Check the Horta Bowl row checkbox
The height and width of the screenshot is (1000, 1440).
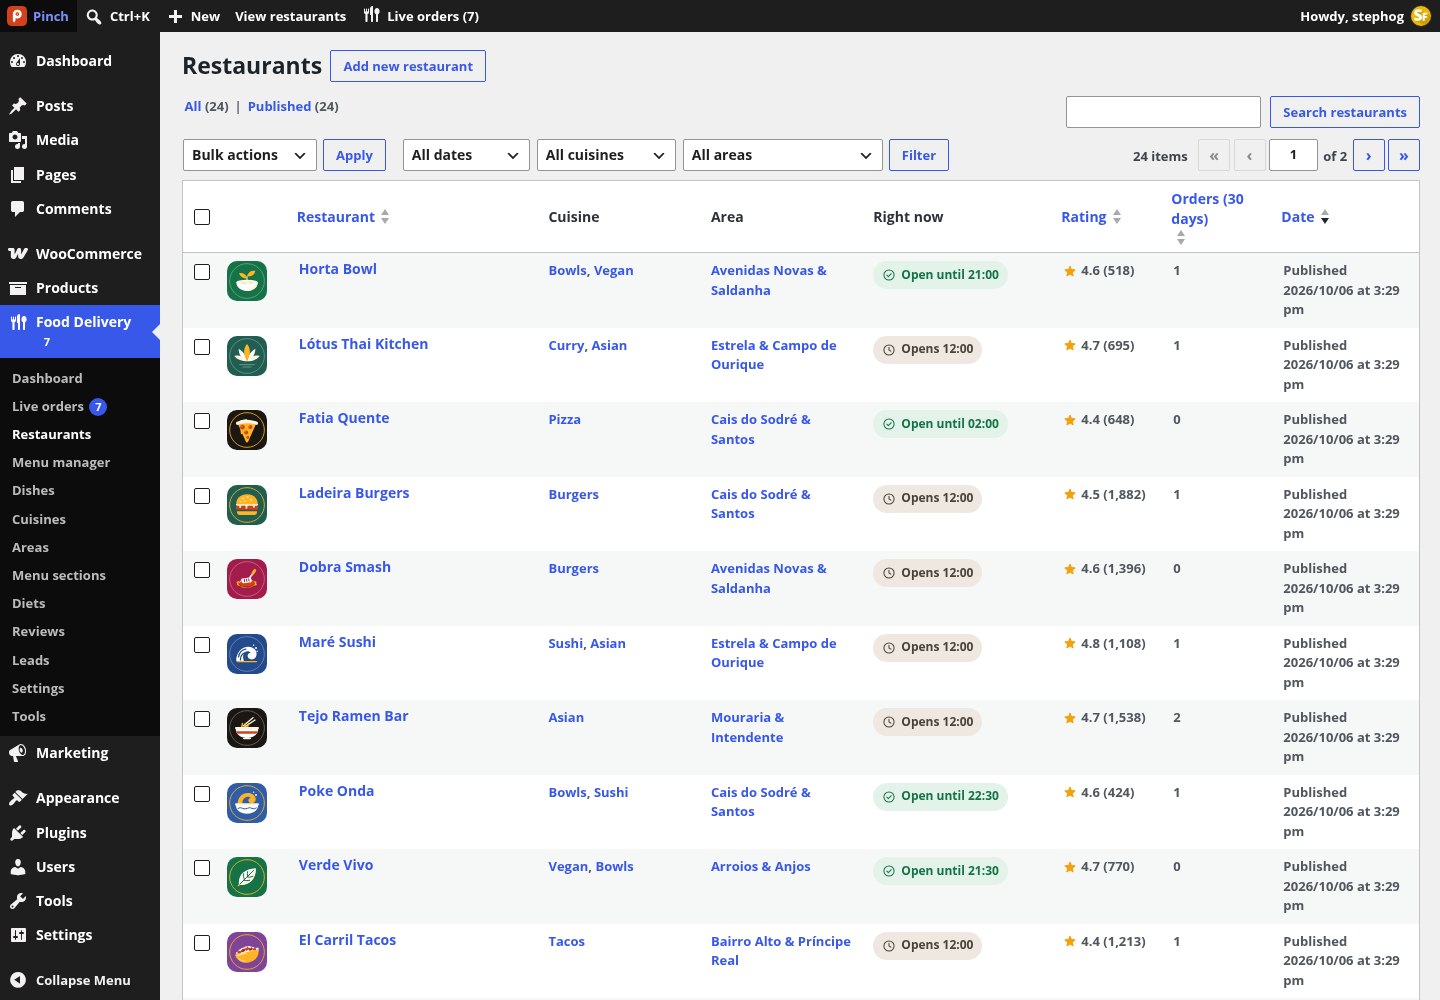(202, 272)
